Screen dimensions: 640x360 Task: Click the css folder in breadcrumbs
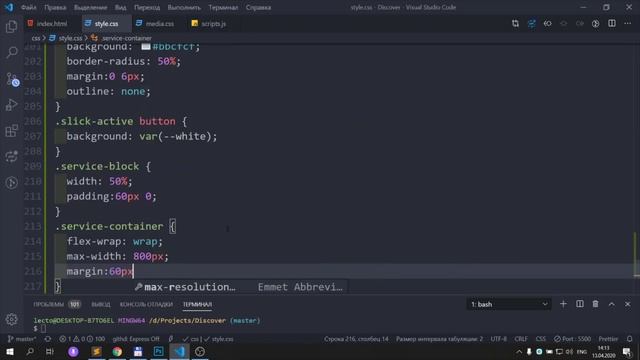pos(36,38)
